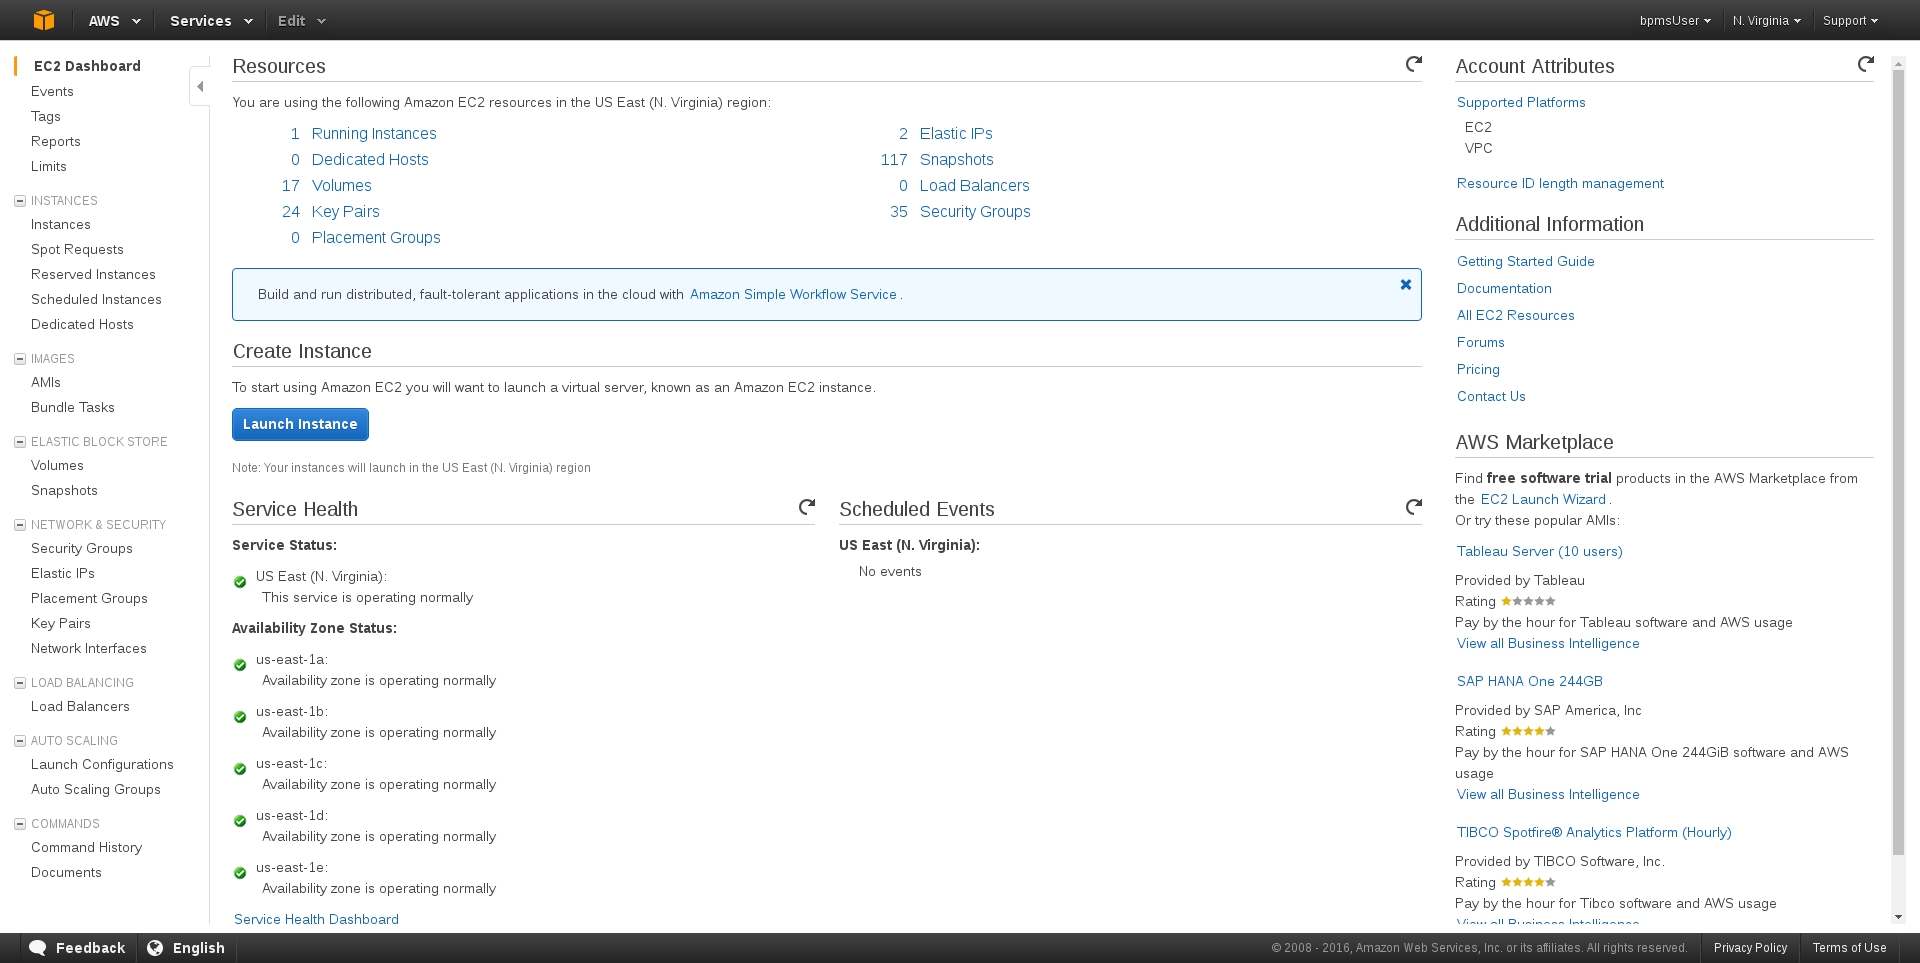Open the Running Instances resource link

pos(374,133)
